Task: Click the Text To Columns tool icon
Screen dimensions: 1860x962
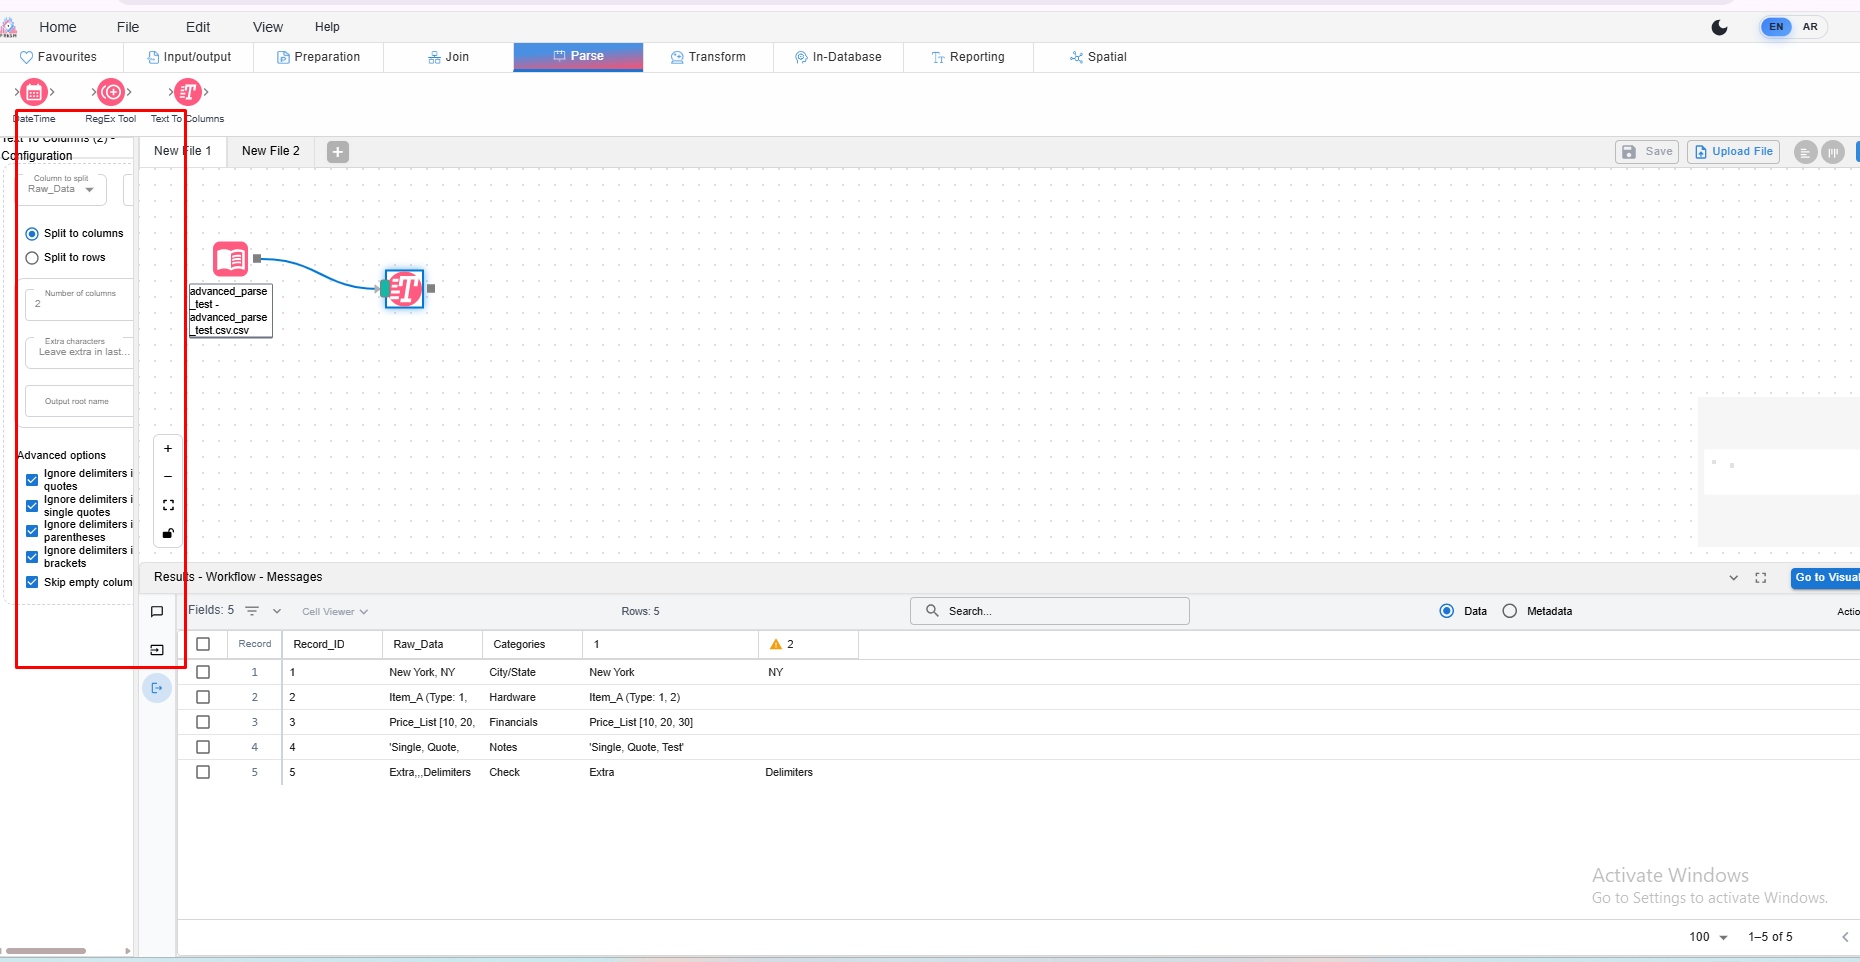Action: pos(188,93)
